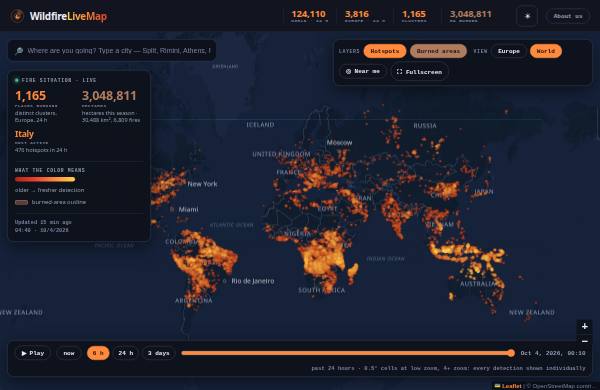Click the ARGENTINA map label
Image resolution: width=600 pixels, height=390 pixels.
pos(194,301)
